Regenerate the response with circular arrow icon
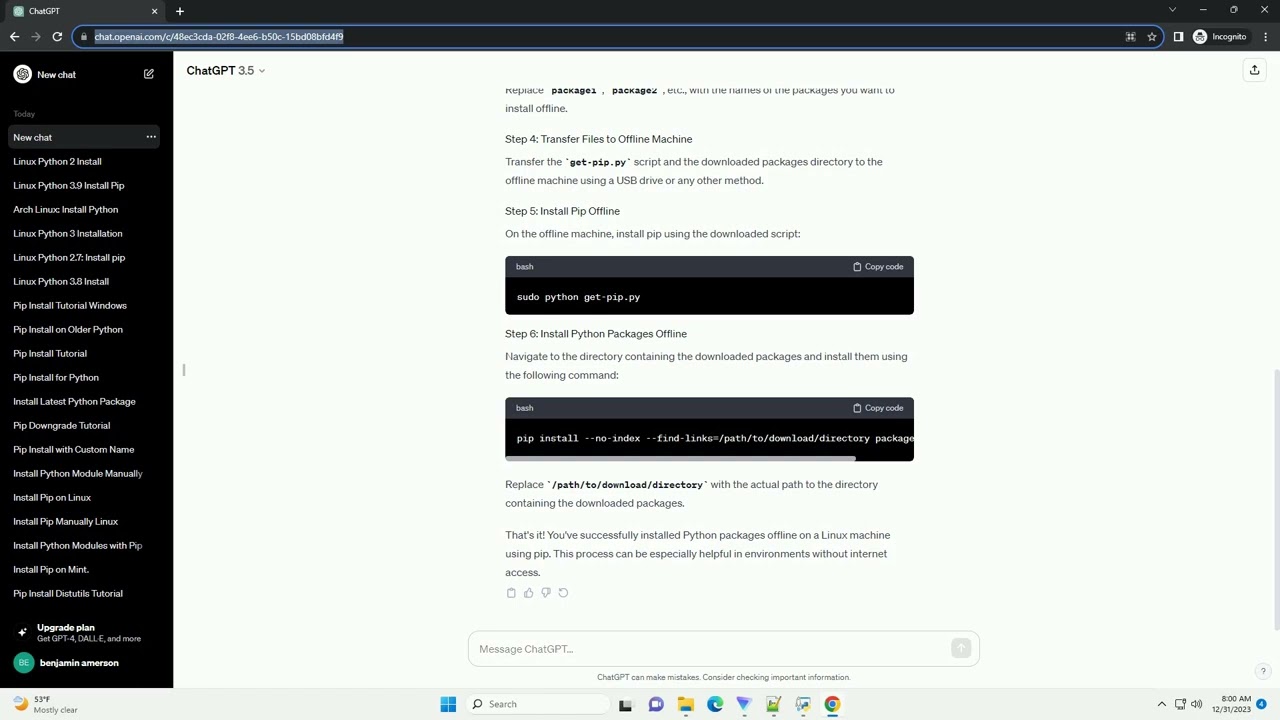Screen dimensions: 1280x720 tap(563, 593)
